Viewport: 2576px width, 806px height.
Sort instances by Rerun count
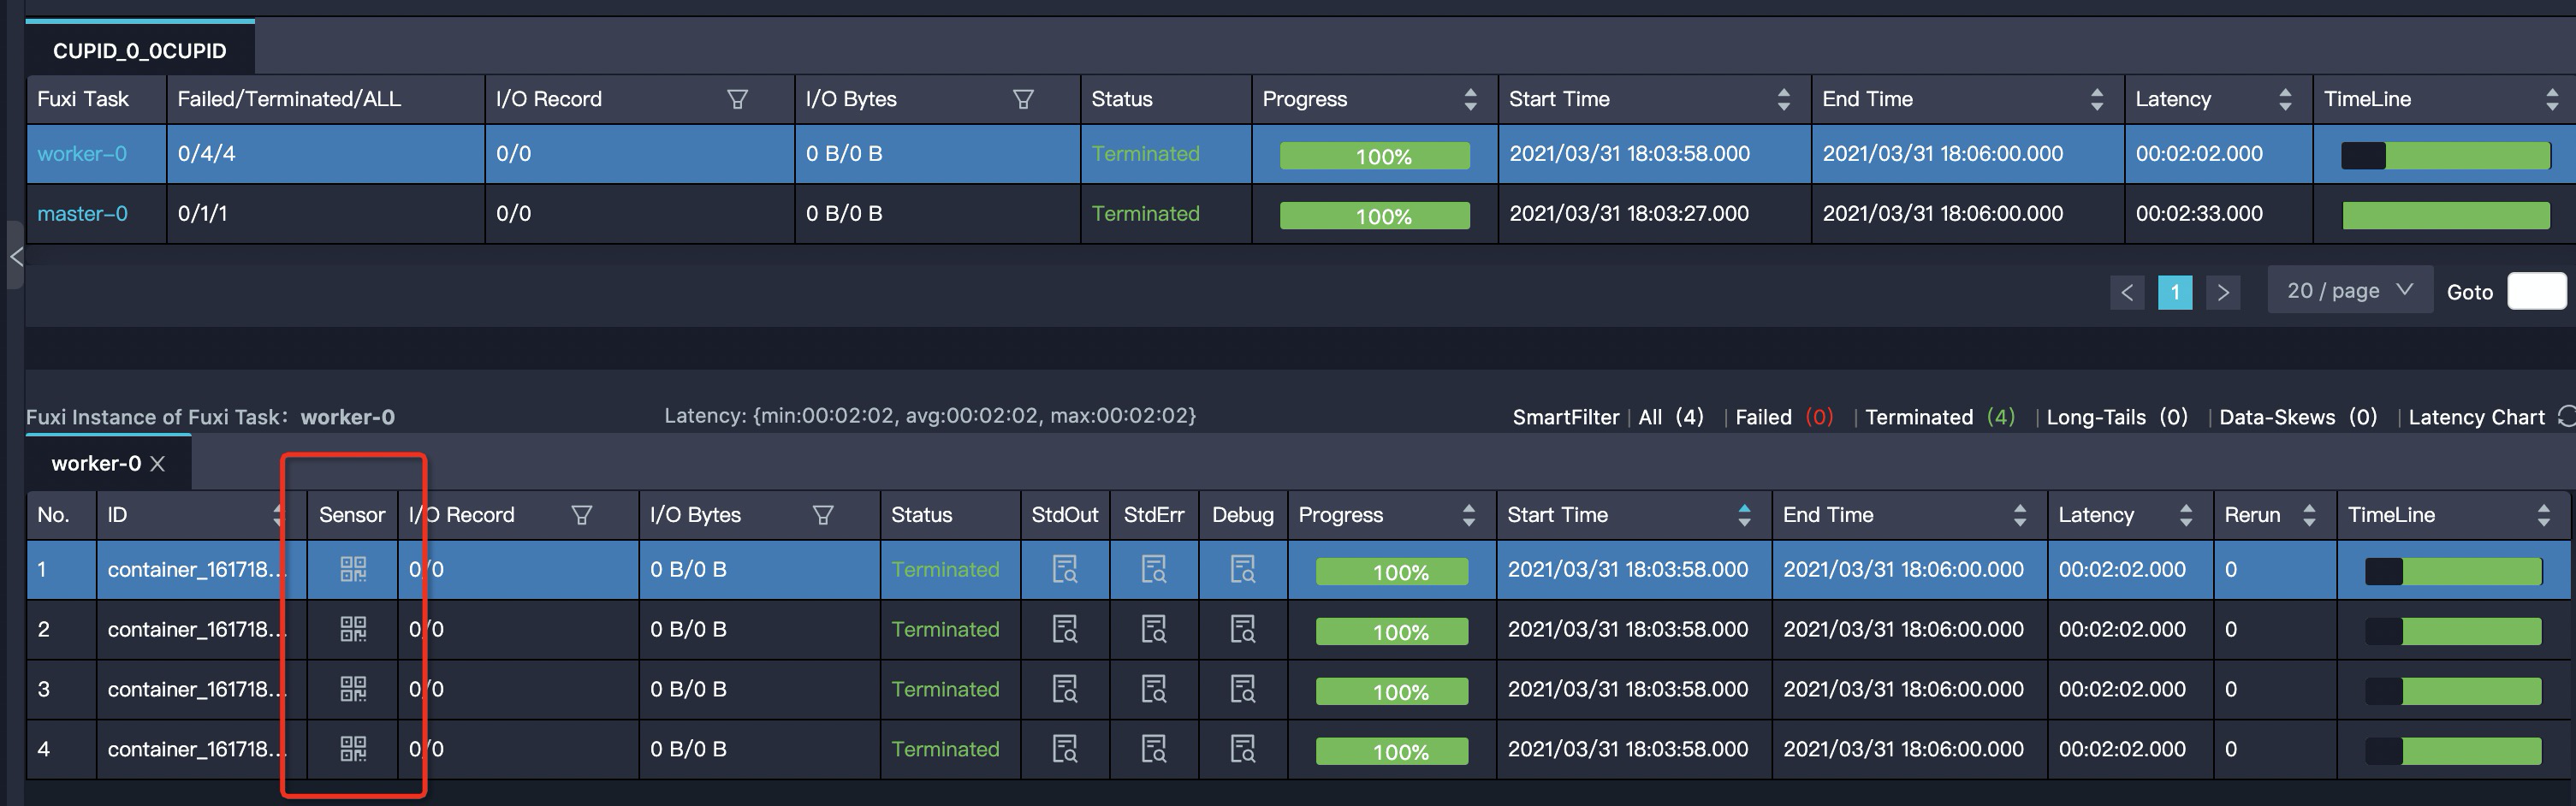[x=2309, y=515]
